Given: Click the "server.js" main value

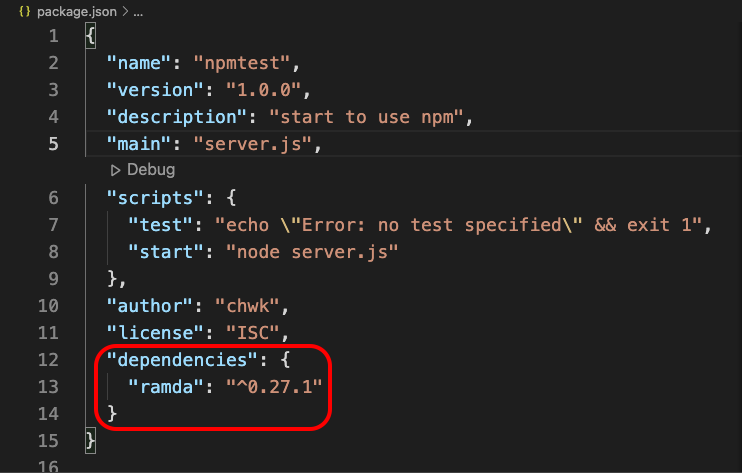Looking at the screenshot, I should click(x=253, y=144).
